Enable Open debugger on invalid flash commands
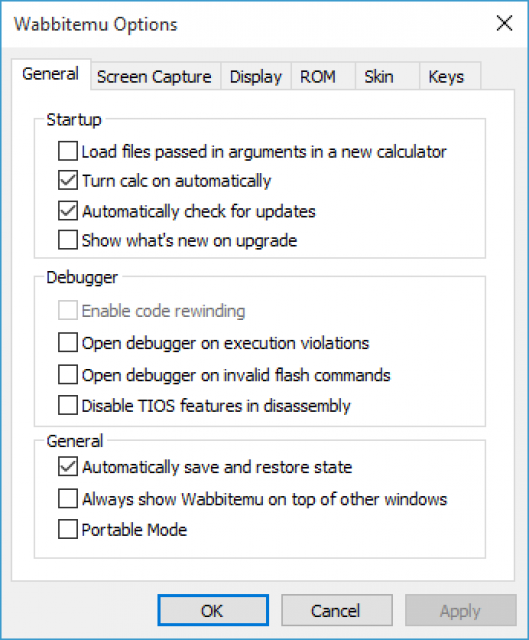The image size is (529, 640). 68,375
